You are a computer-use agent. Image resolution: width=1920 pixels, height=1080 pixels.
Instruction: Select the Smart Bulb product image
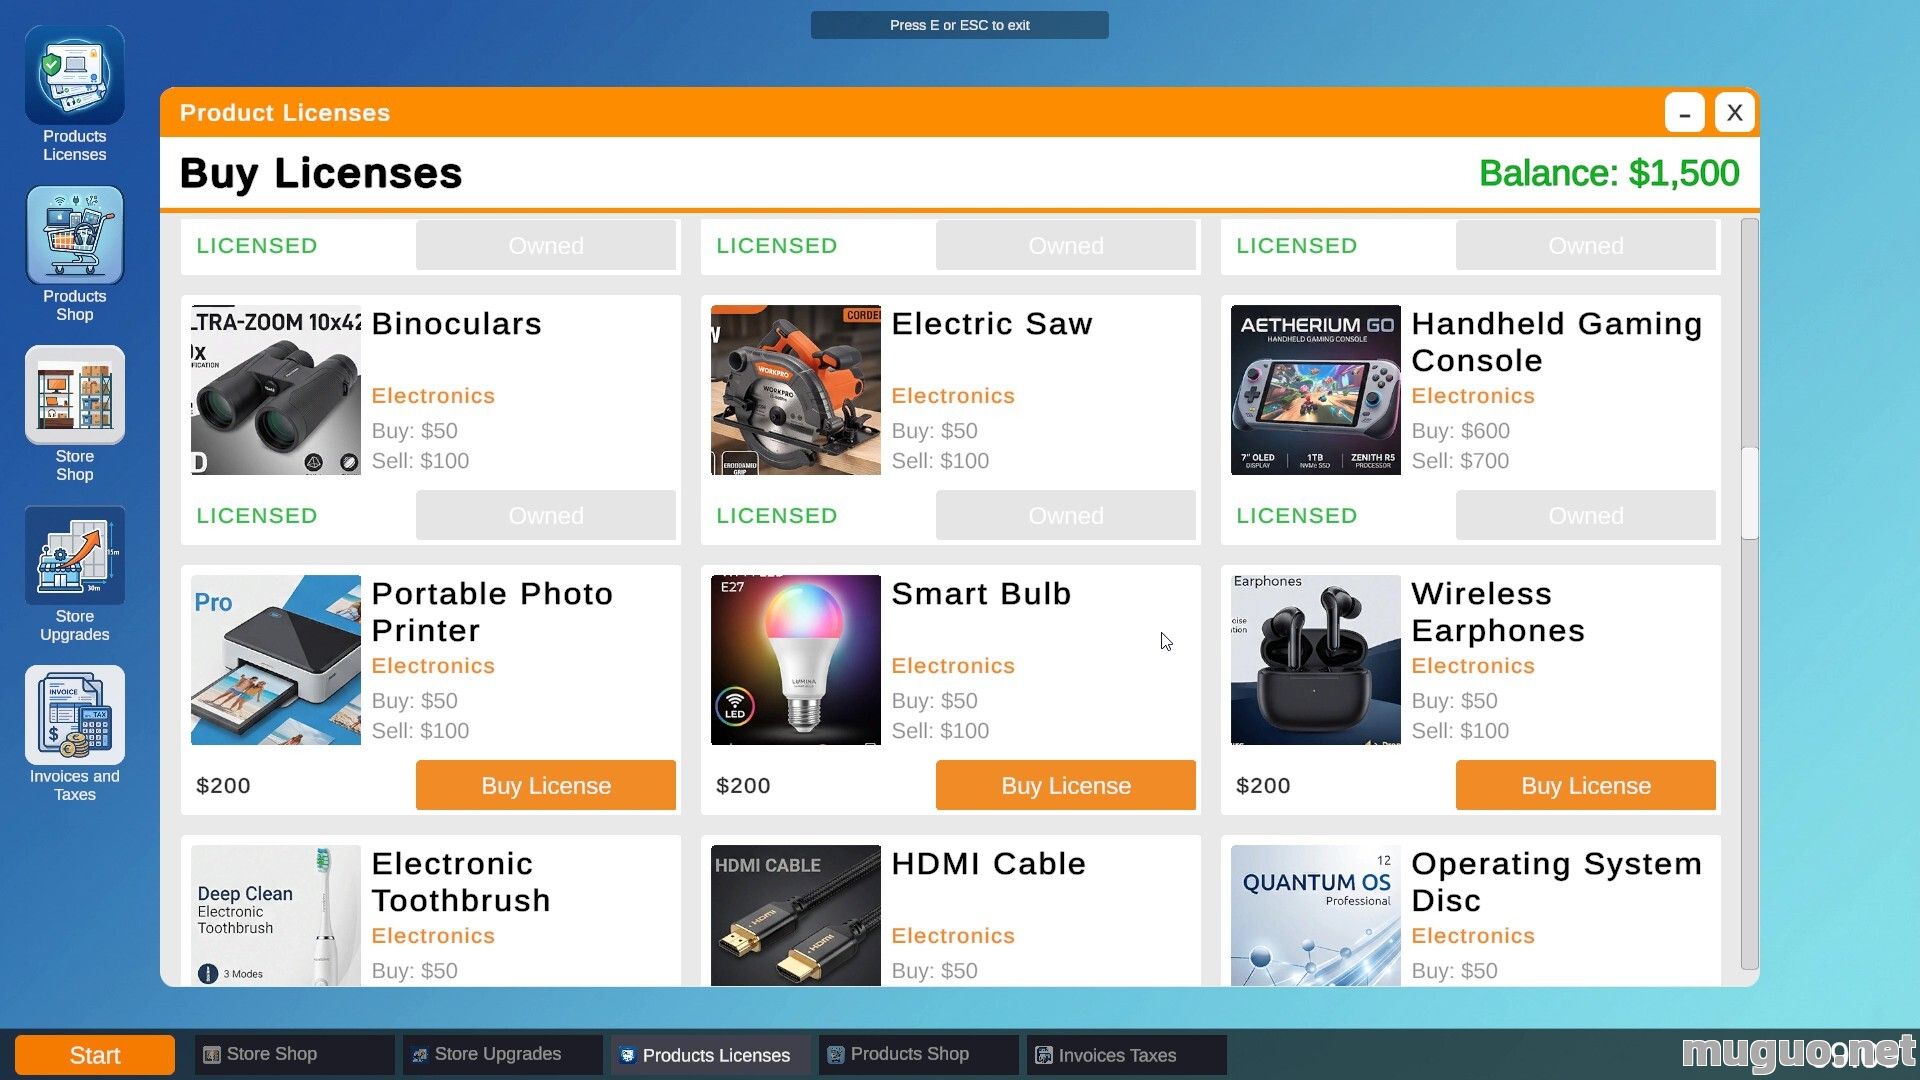pos(796,660)
